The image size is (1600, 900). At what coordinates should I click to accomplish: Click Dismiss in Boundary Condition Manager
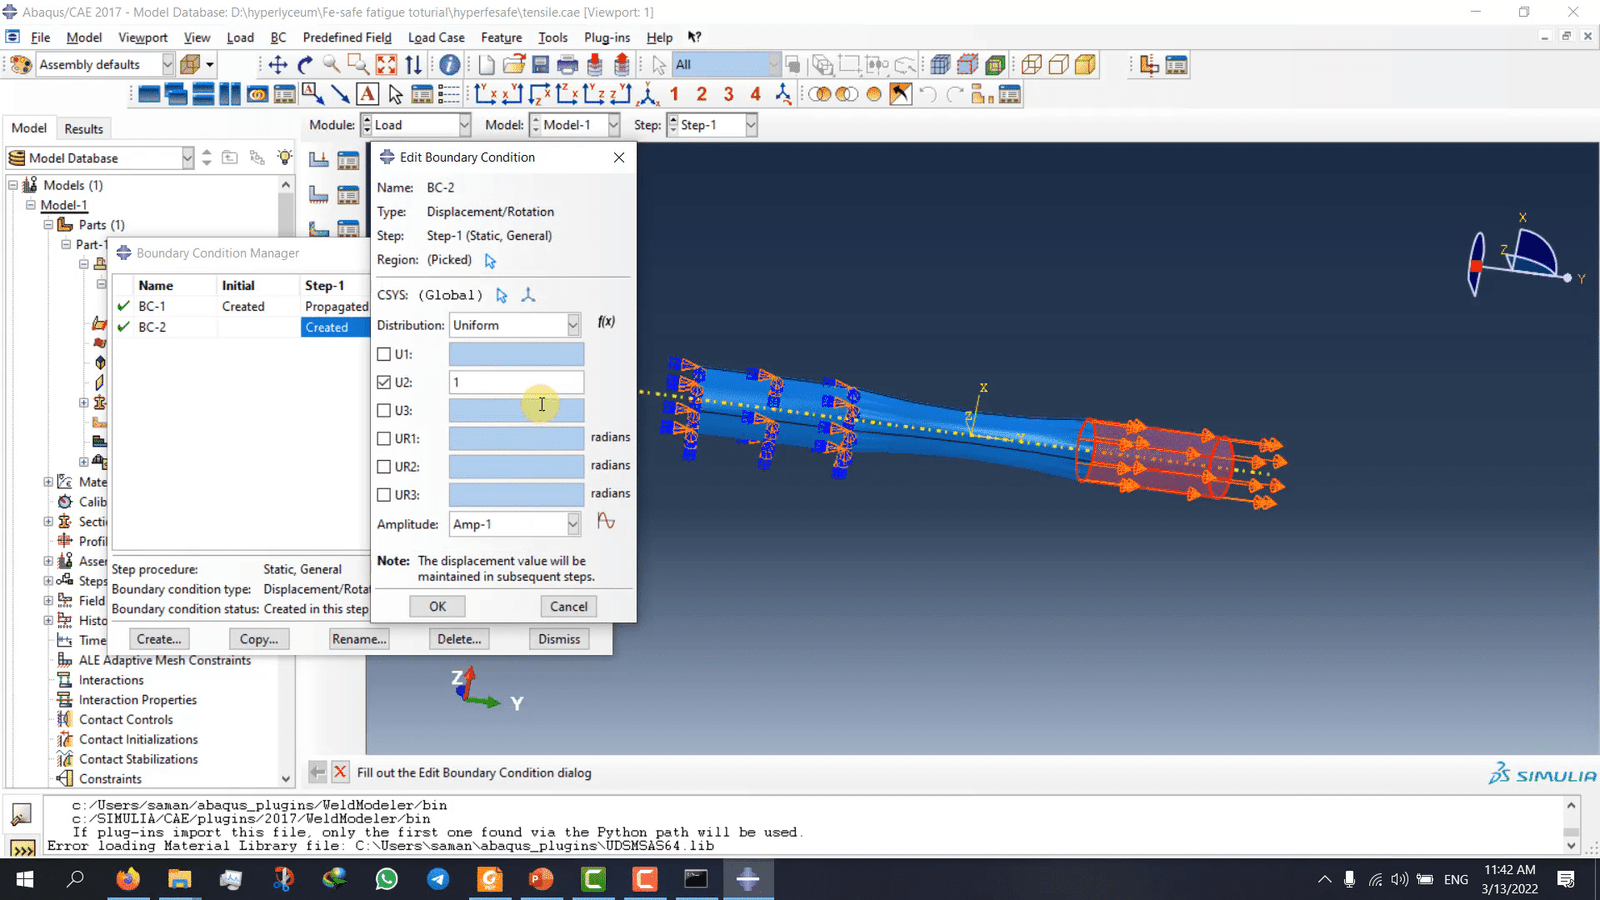click(559, 639)
